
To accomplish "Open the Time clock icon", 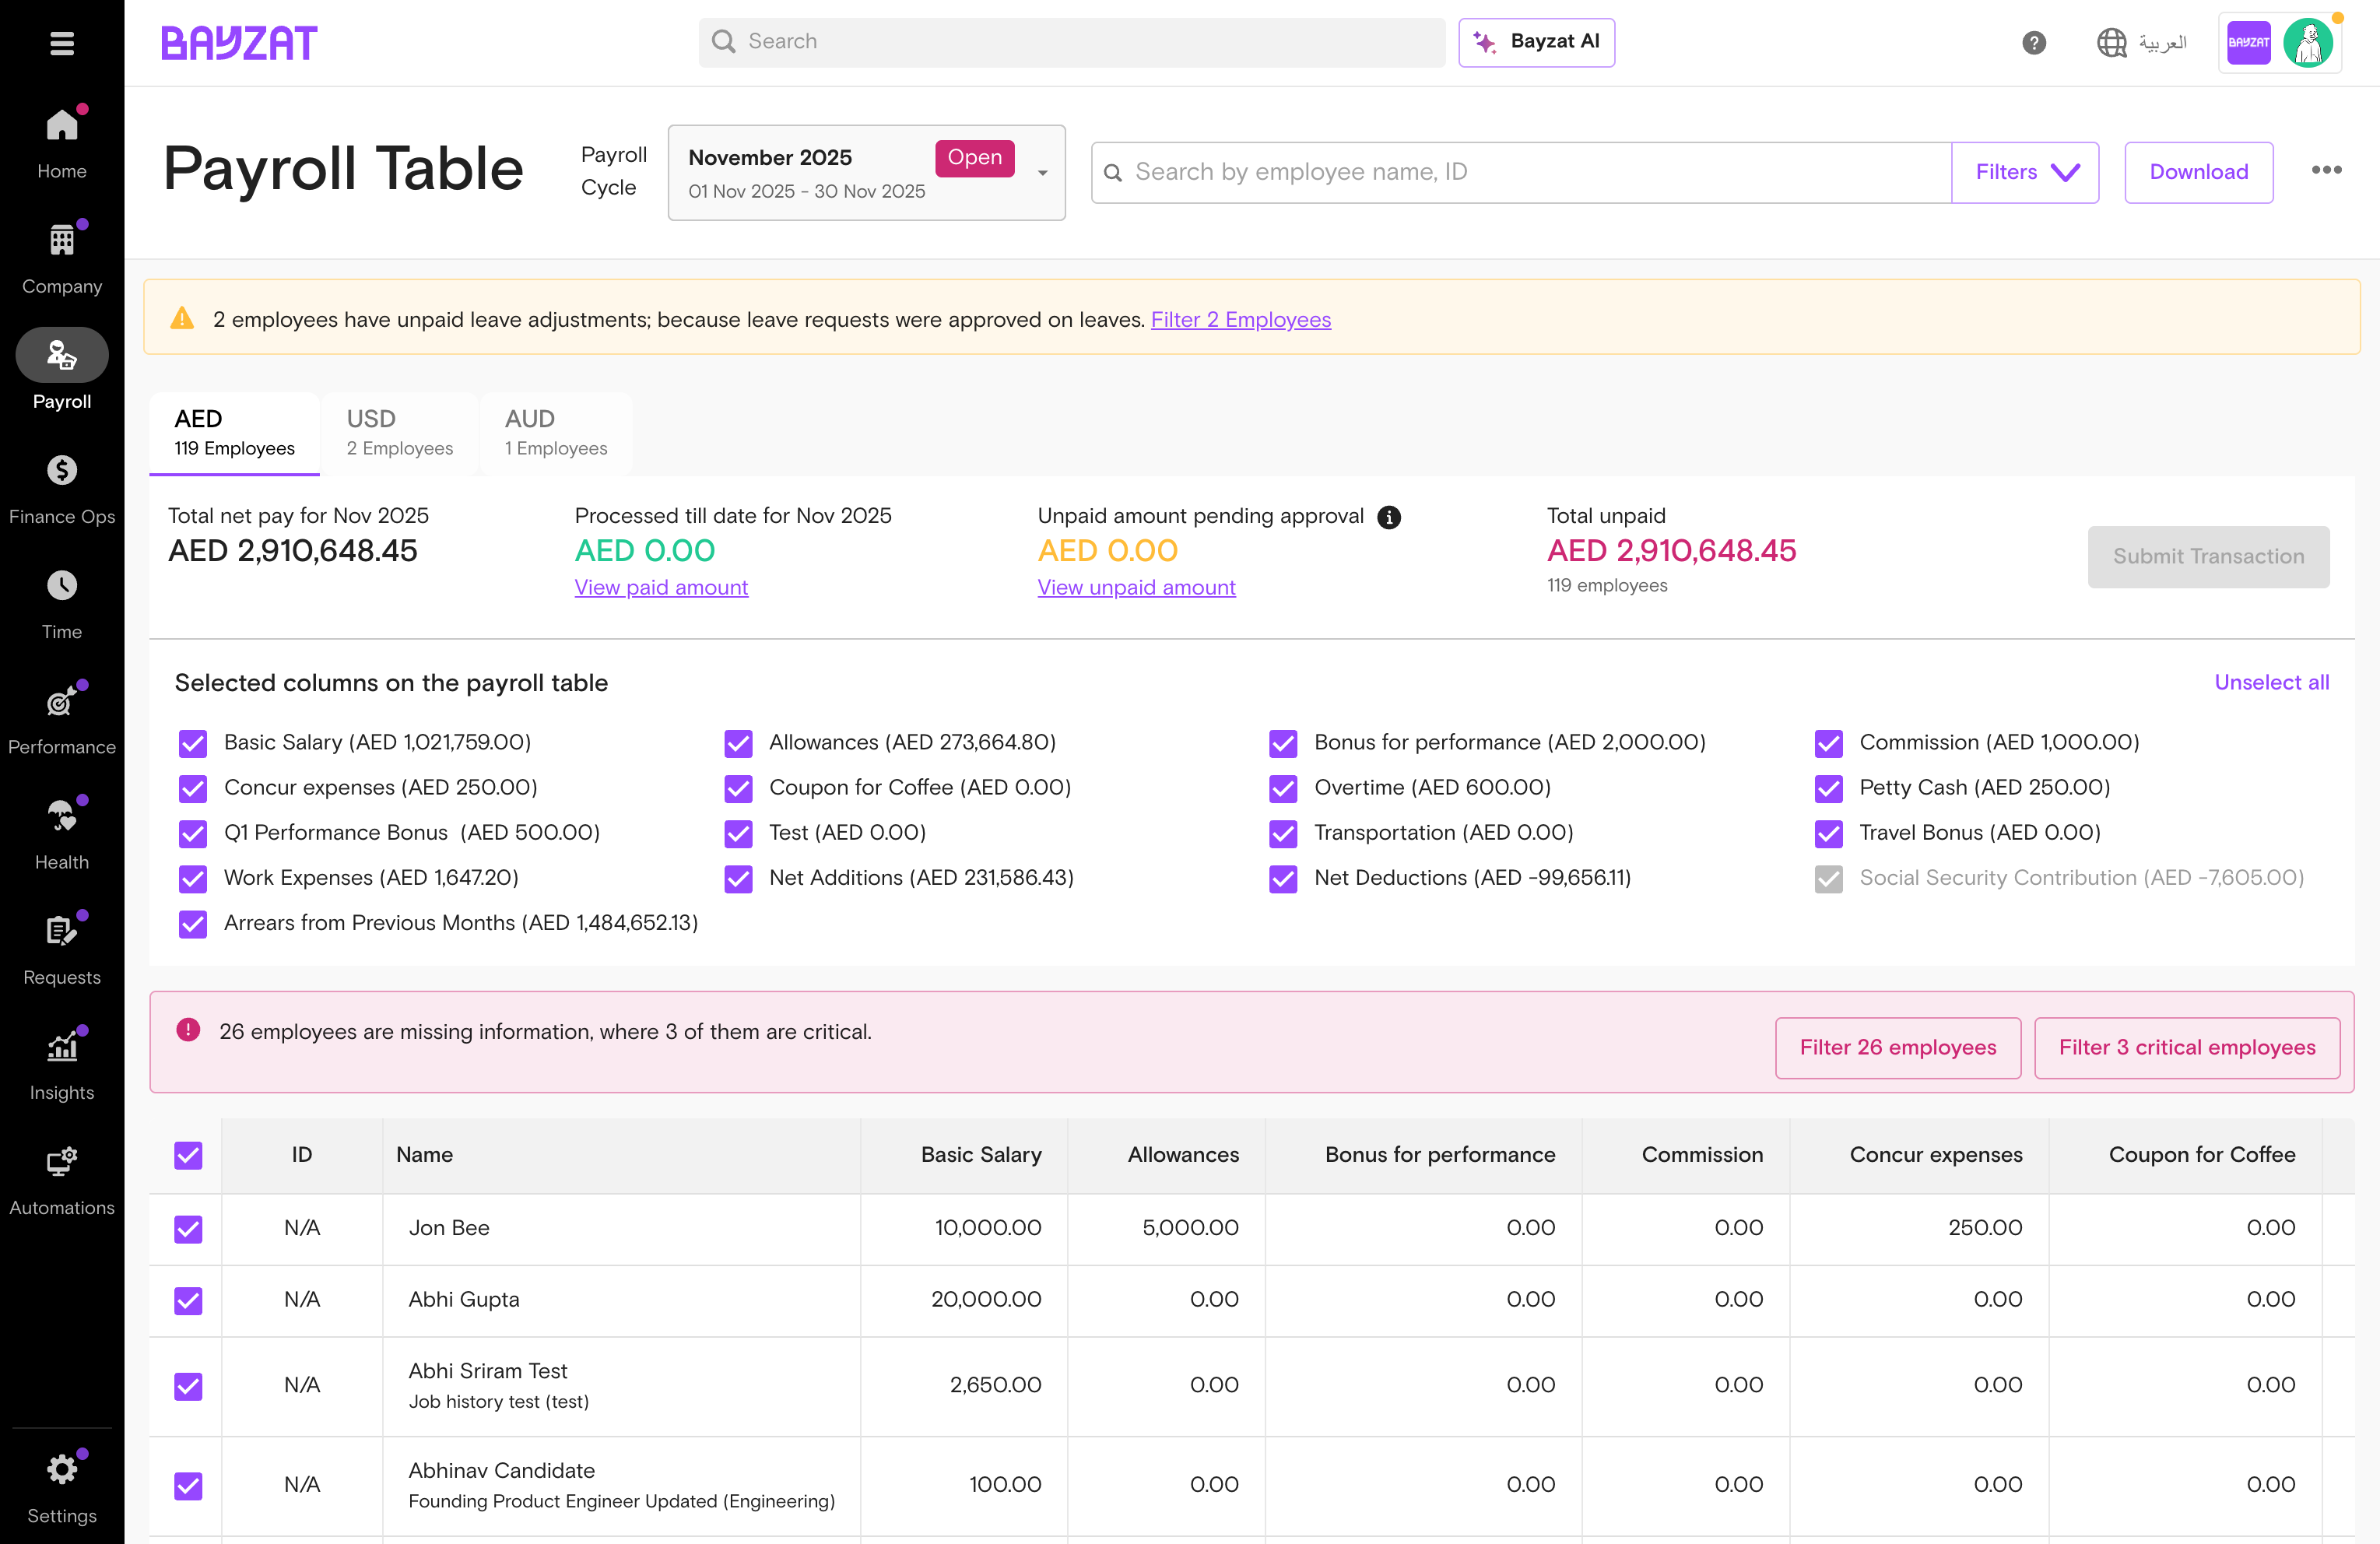I will [62, 585].
